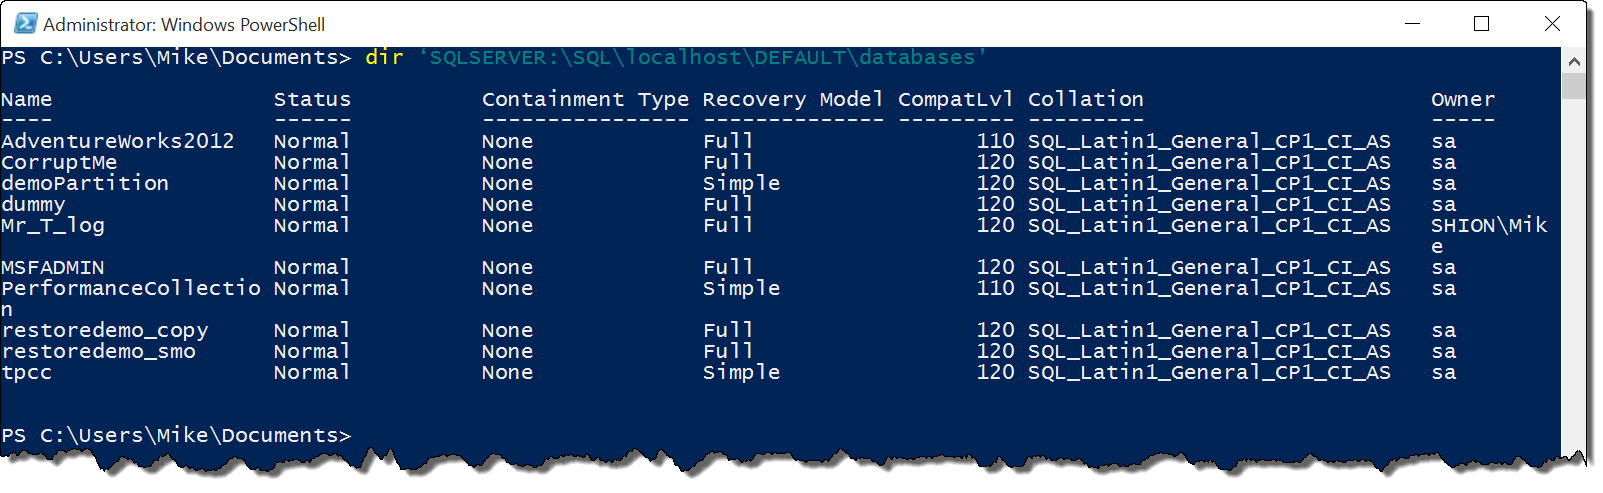Click the Administrator: Windows PowerShell title text
This screenshot has width=1603, height=493.
point(184,24)
